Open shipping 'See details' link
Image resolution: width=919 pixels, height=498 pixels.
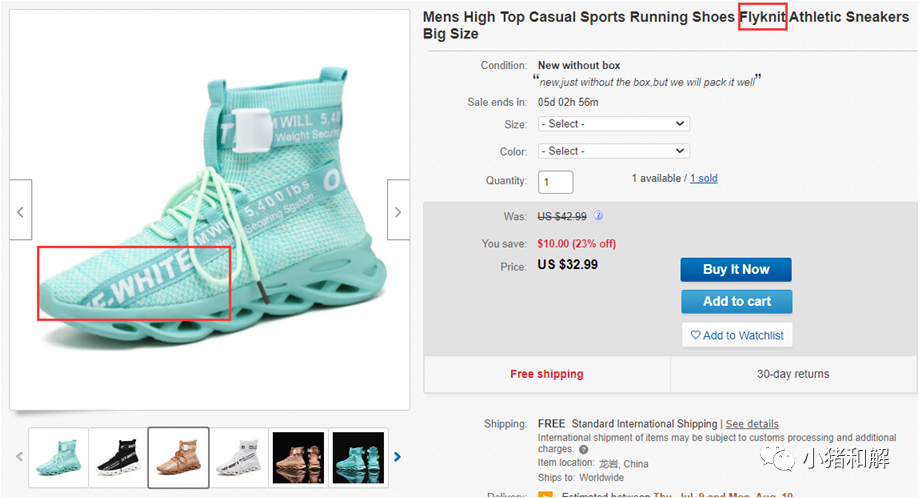coord(751,424)
